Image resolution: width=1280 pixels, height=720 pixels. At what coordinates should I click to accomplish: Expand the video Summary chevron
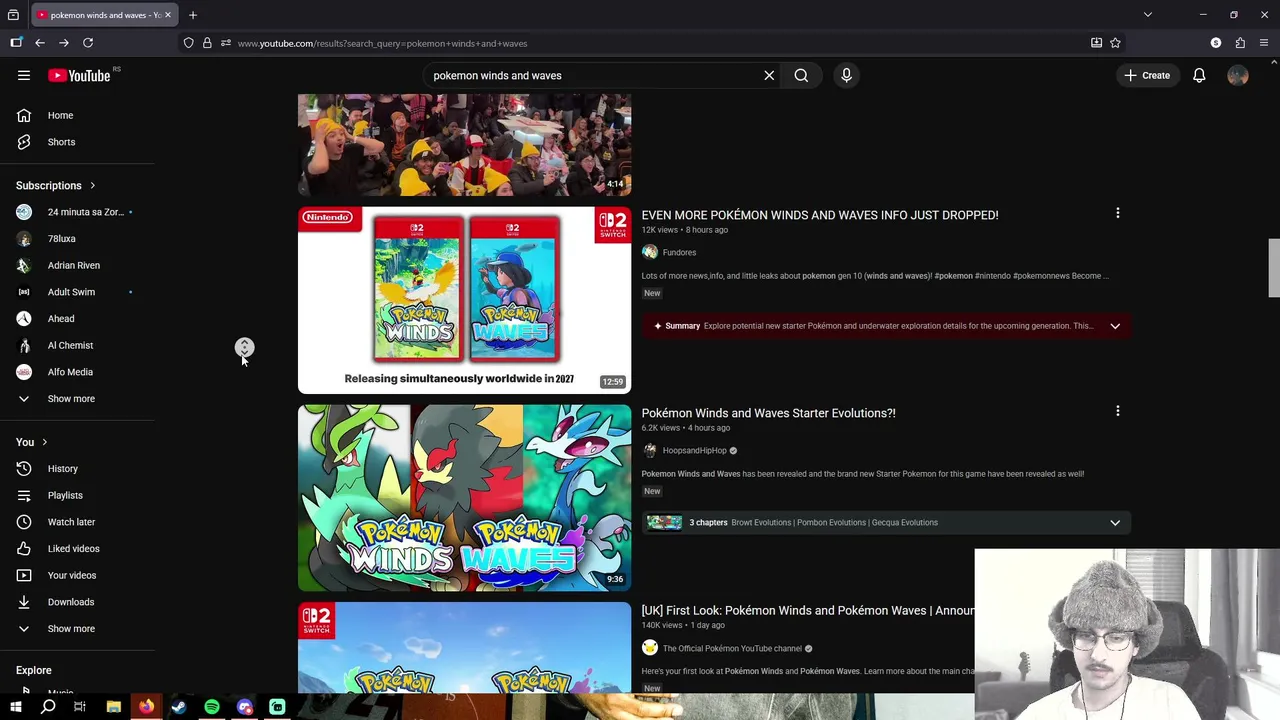1115,326
